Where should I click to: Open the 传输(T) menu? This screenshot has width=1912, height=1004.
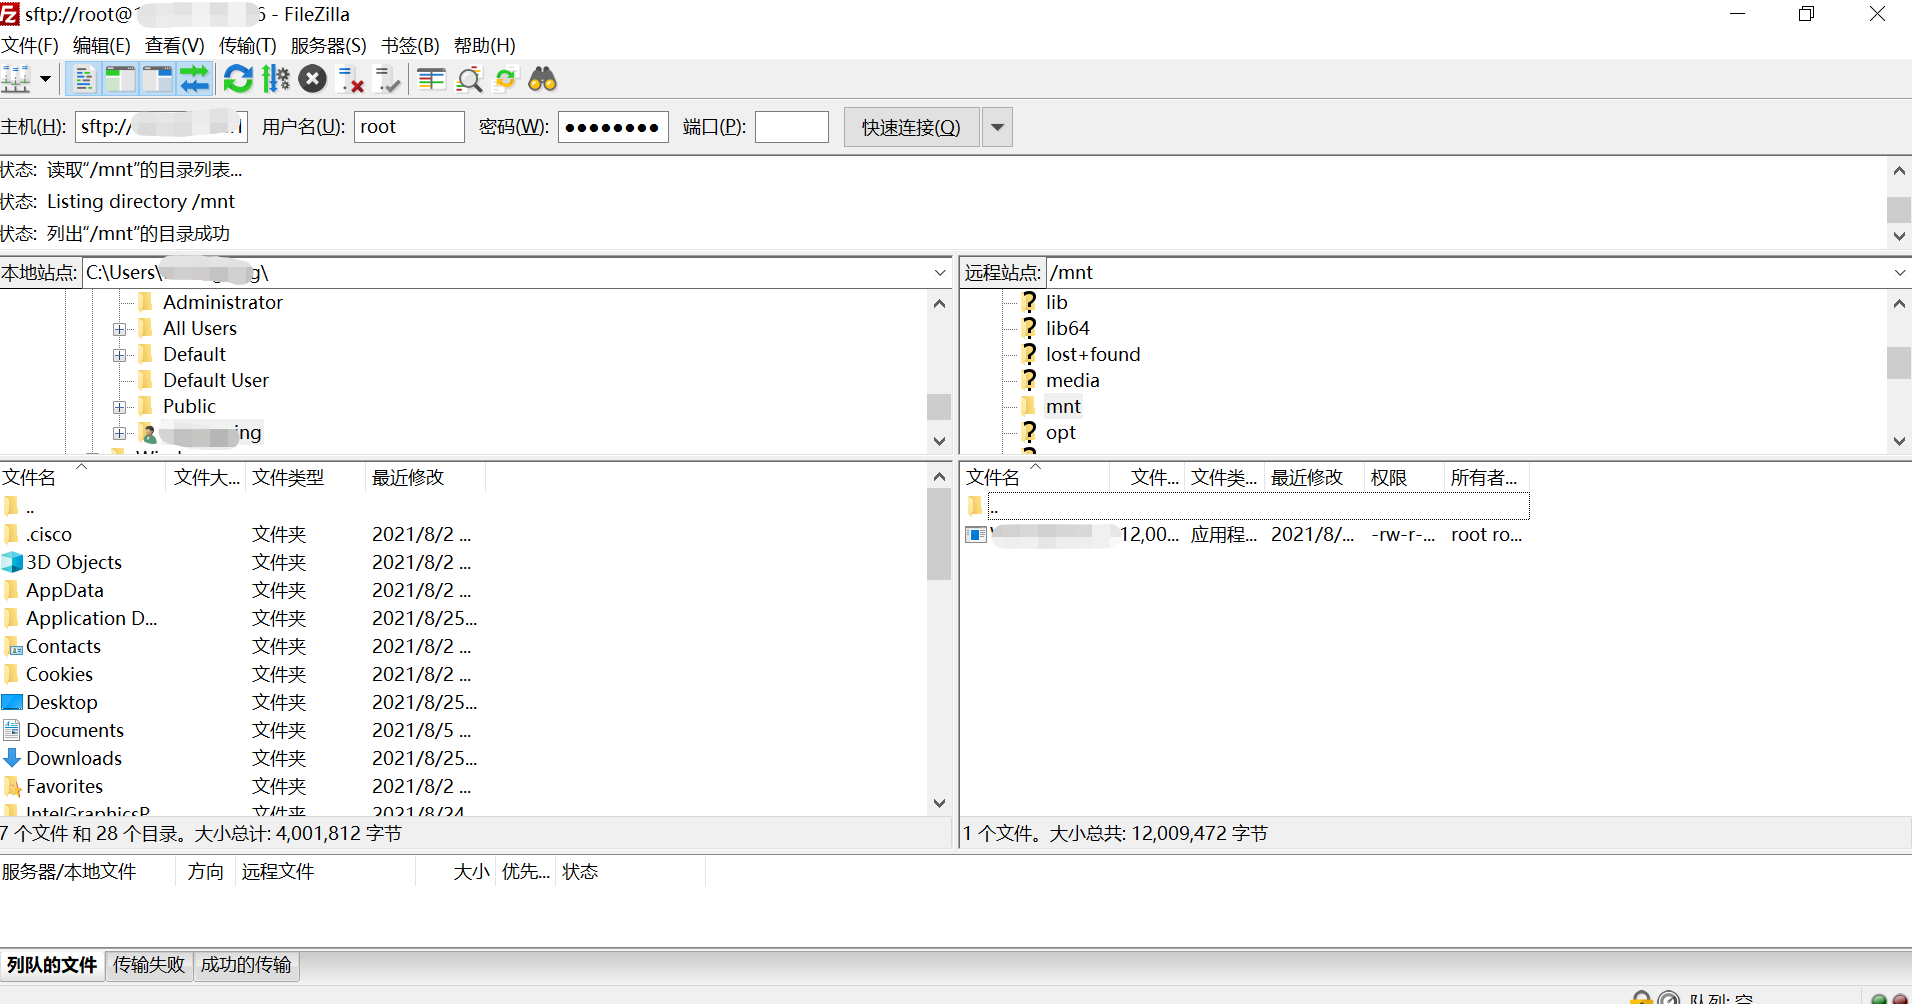(x=247, y=46)
